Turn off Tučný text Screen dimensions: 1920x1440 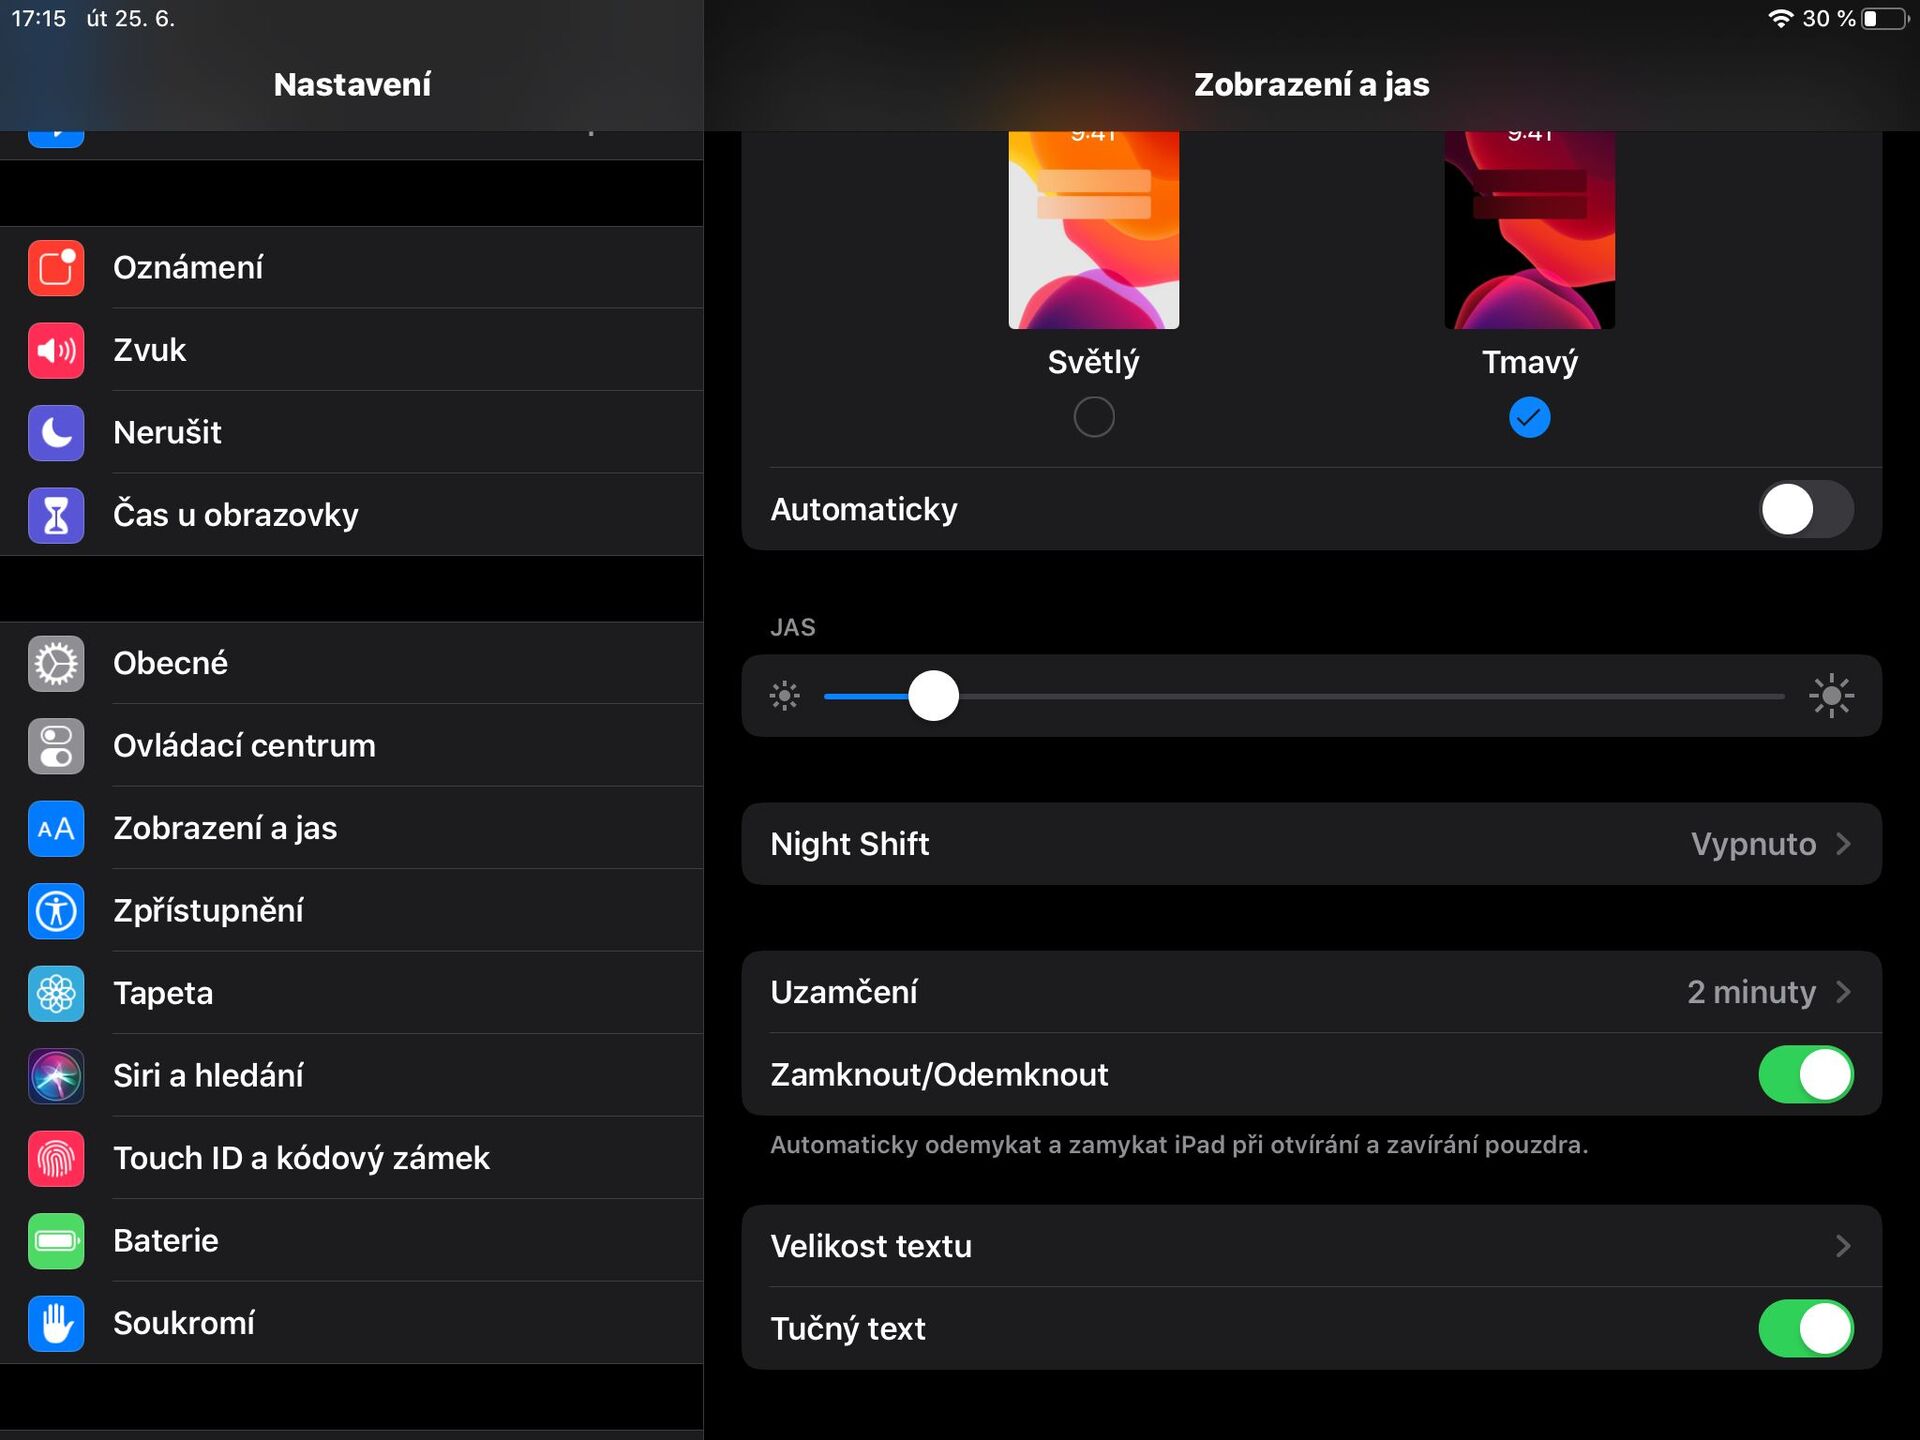point(1806,1328)
